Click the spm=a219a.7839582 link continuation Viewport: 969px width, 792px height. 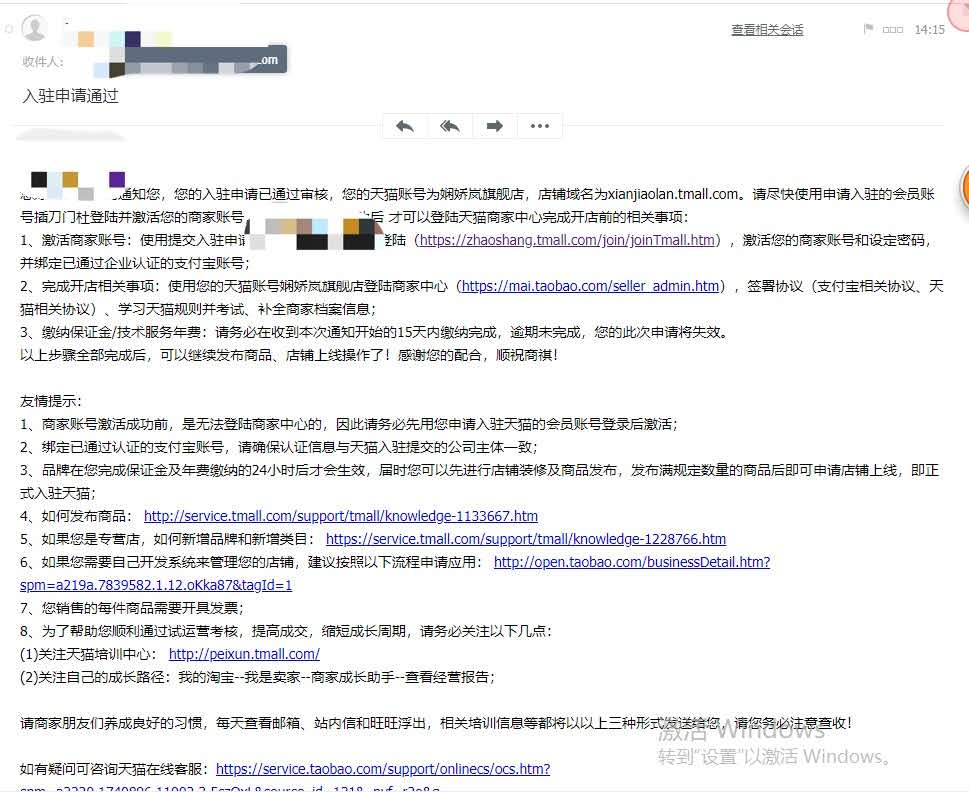click(x=156, y=585)
